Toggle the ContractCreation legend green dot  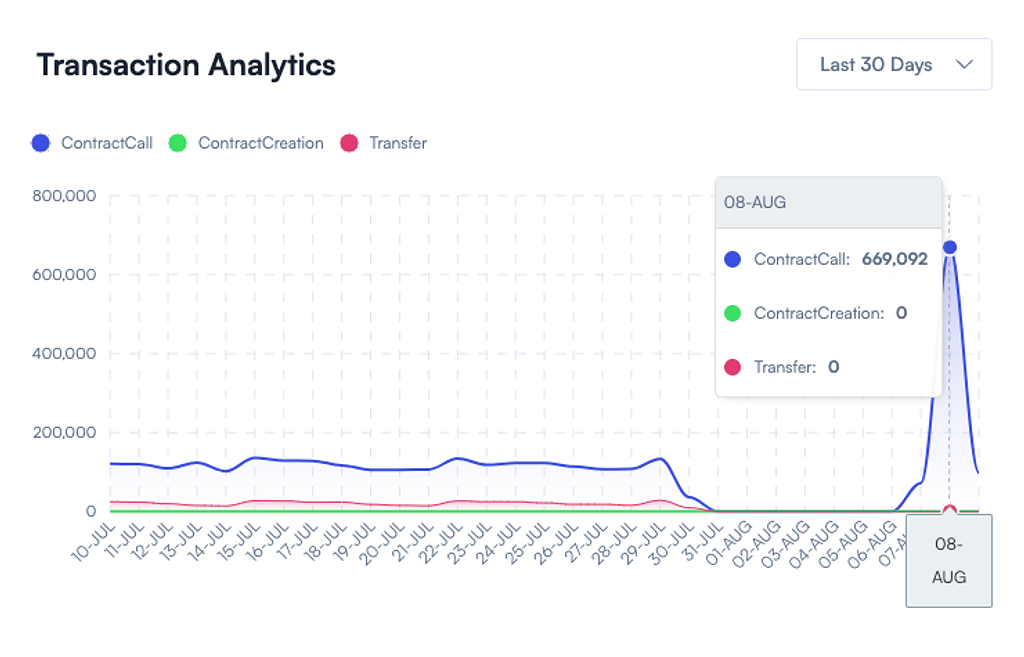click(x=178, y=143)
